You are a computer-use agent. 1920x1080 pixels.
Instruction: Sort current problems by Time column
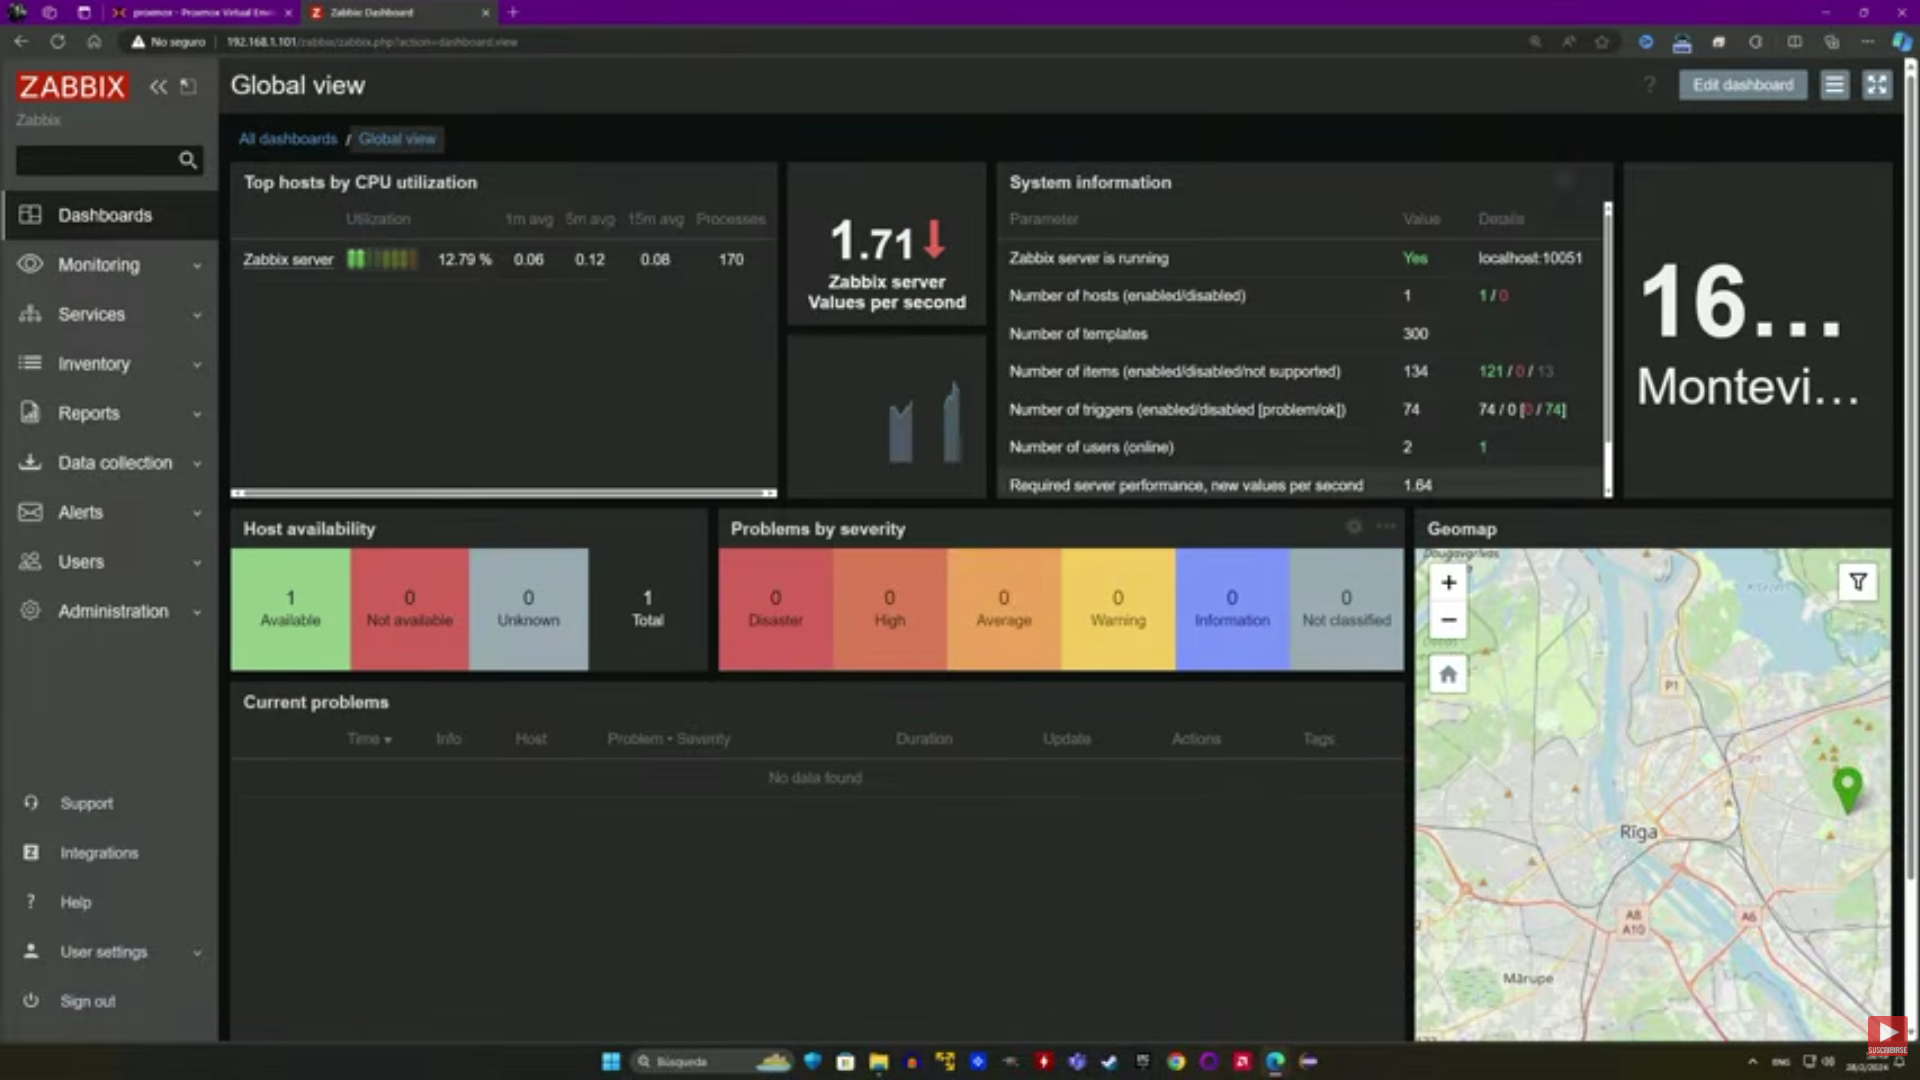[369, 739]
